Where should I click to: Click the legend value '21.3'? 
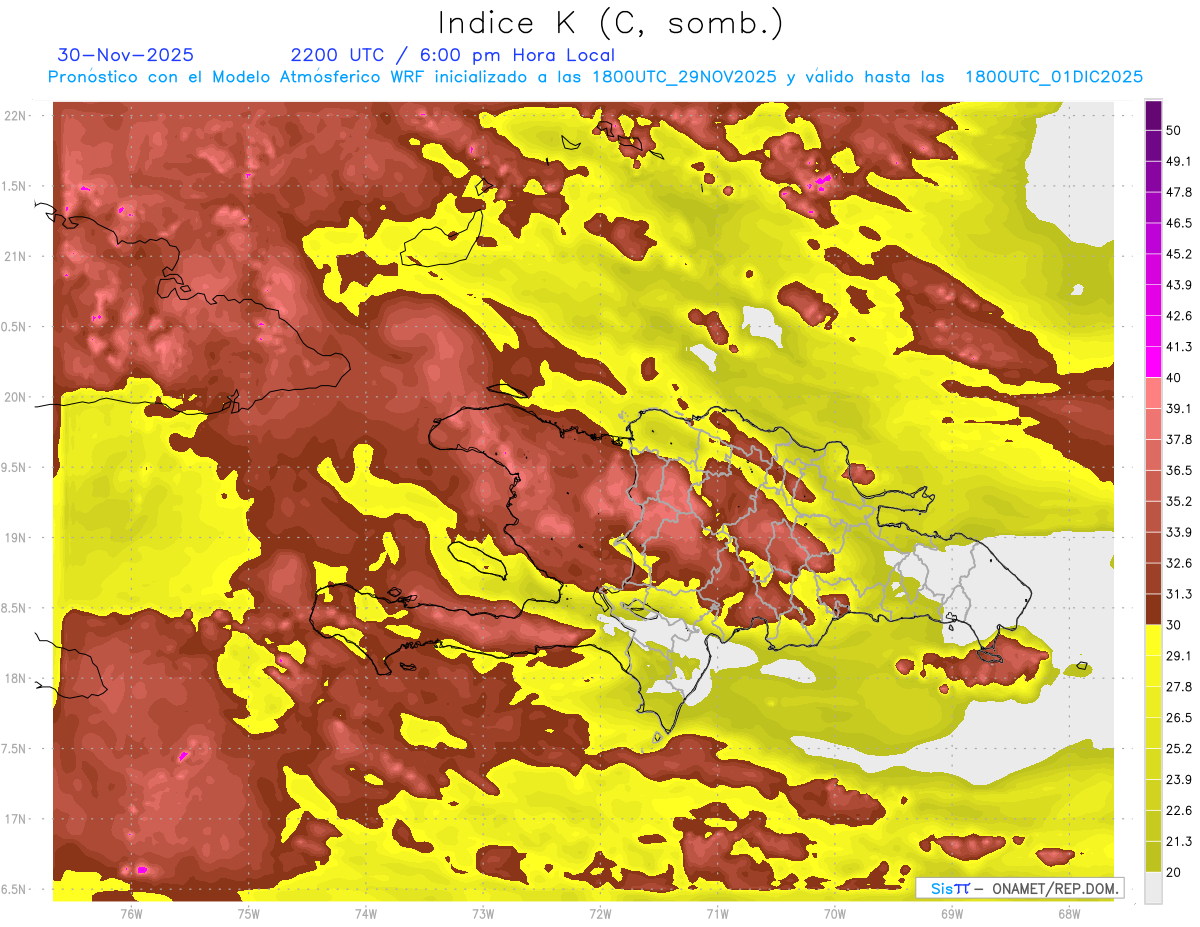tap(1179, 841)
